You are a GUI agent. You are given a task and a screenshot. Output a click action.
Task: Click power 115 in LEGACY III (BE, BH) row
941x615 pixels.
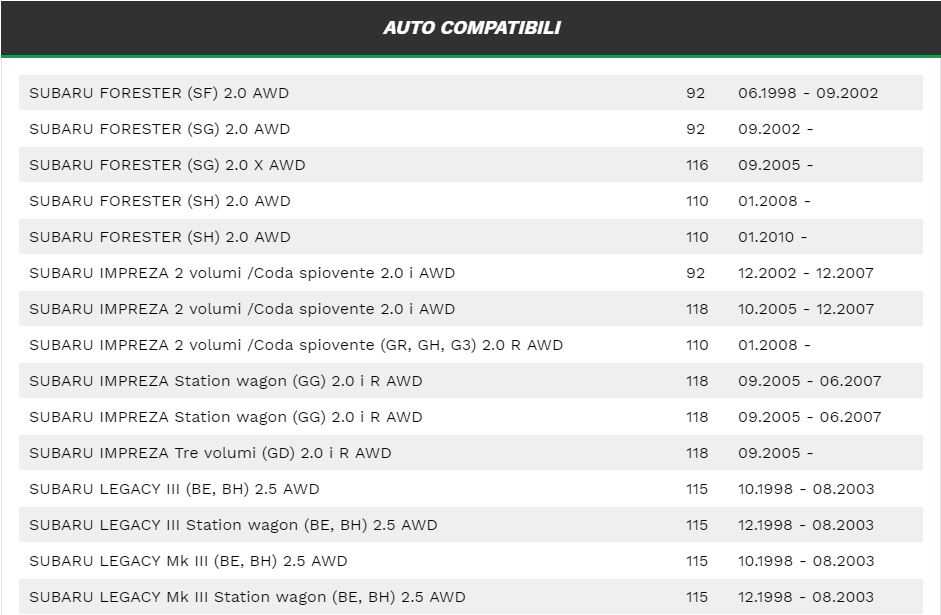pyautogui.click(x=697, y=489)
